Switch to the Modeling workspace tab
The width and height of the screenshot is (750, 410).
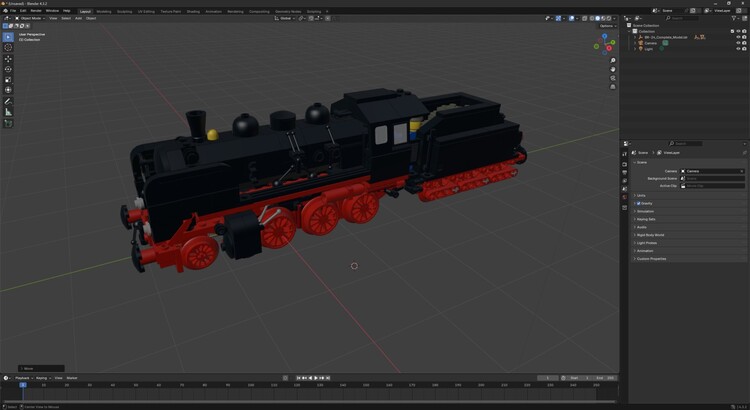coord(103,11)
